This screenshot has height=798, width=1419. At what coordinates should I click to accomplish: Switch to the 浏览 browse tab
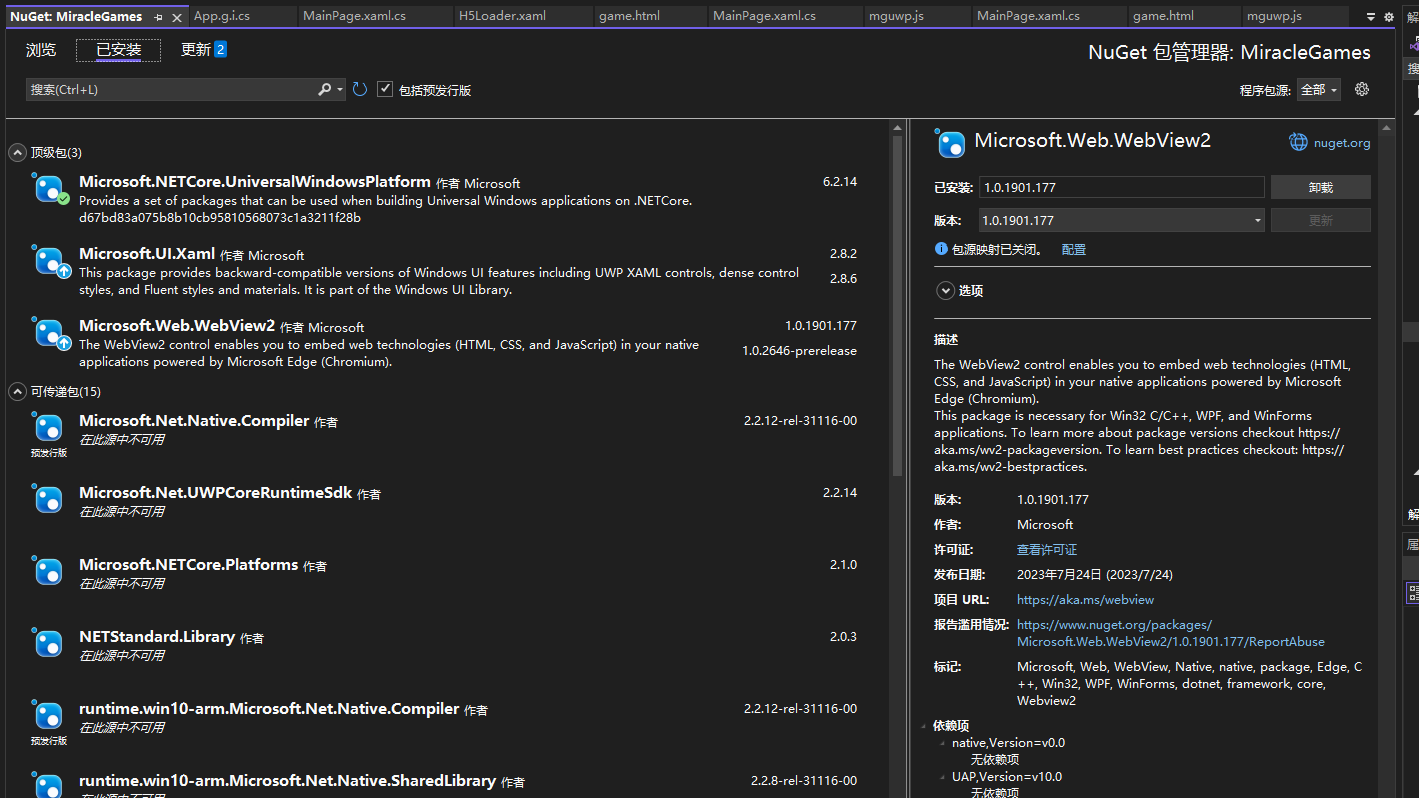pyautogui.click(x=41, y=50)
